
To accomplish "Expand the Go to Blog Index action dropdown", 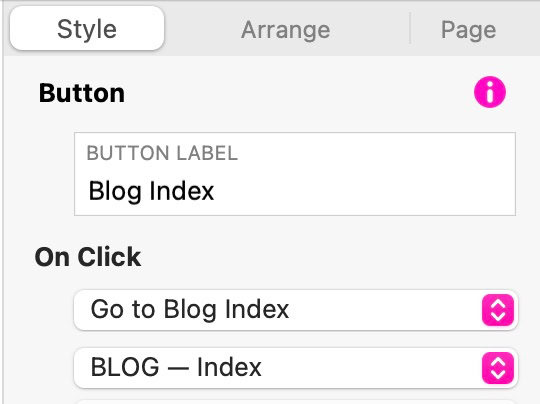I will 296,310.
